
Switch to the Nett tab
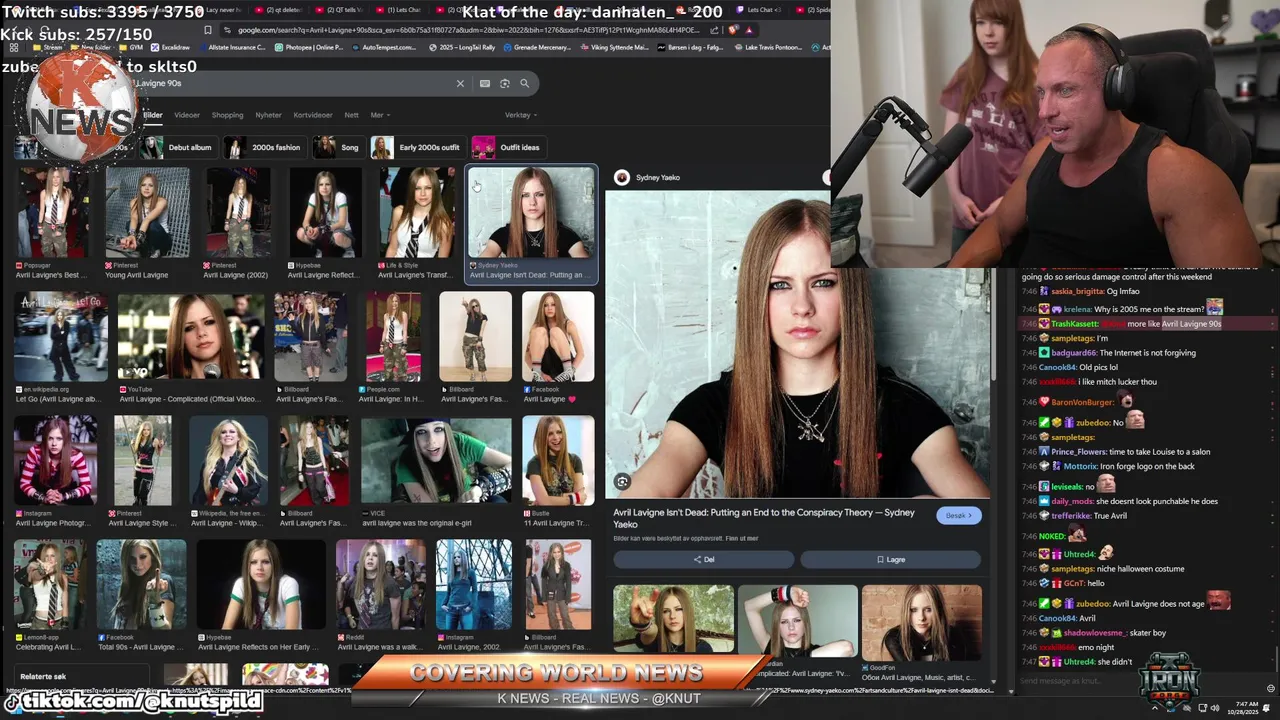click(x=351, y=115)
